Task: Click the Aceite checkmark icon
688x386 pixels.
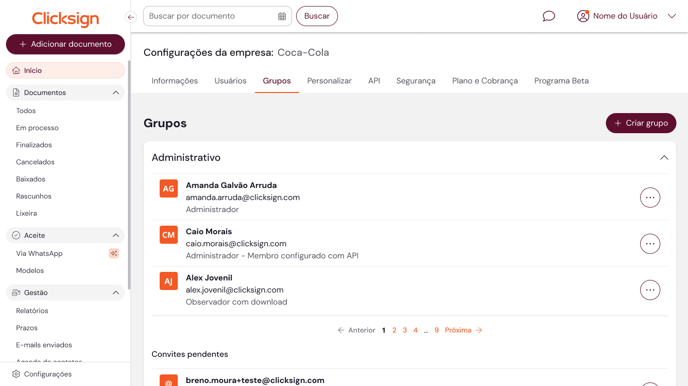Action: point(16,235)
